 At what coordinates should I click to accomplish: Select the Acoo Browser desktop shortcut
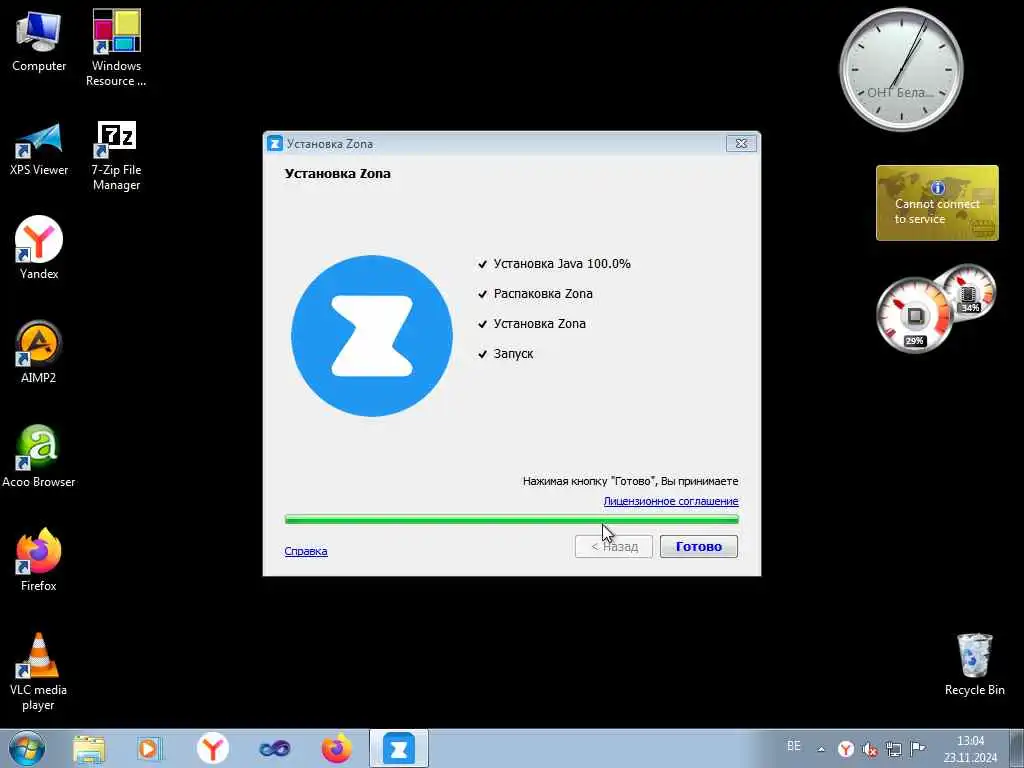[x=39, y=456]
